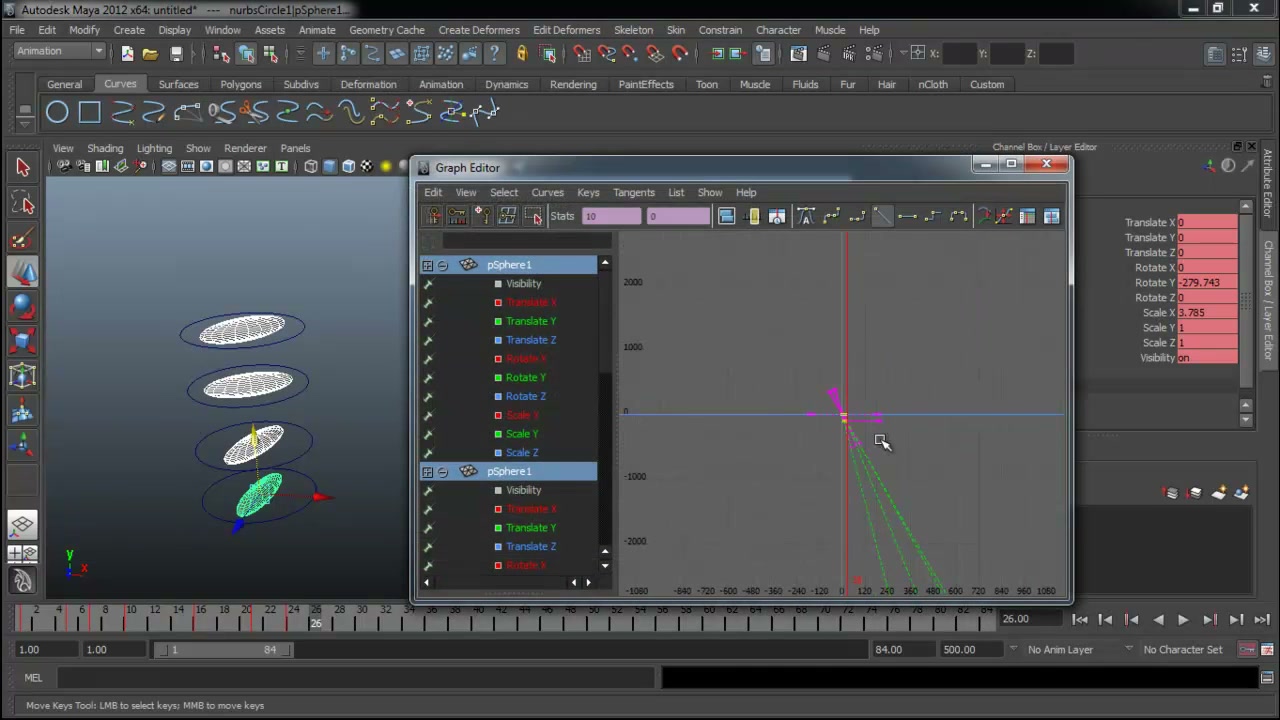Collapse the second pSphere1 node in outliner
Screen dimensions: 1280x720
click(x=443, y=472)
